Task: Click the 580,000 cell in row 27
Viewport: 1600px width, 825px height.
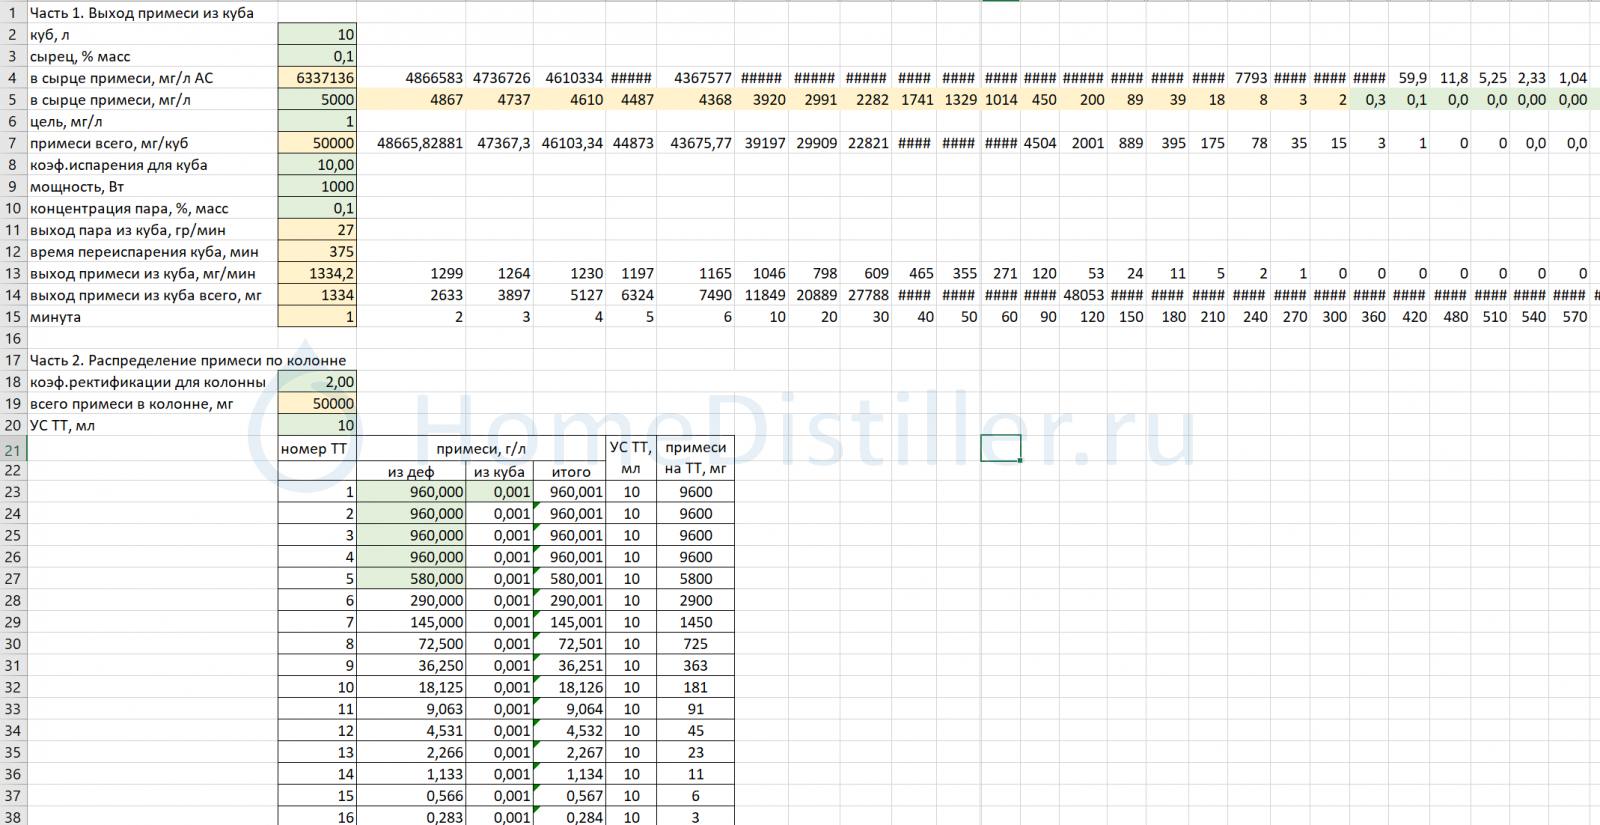Action: 411,579
